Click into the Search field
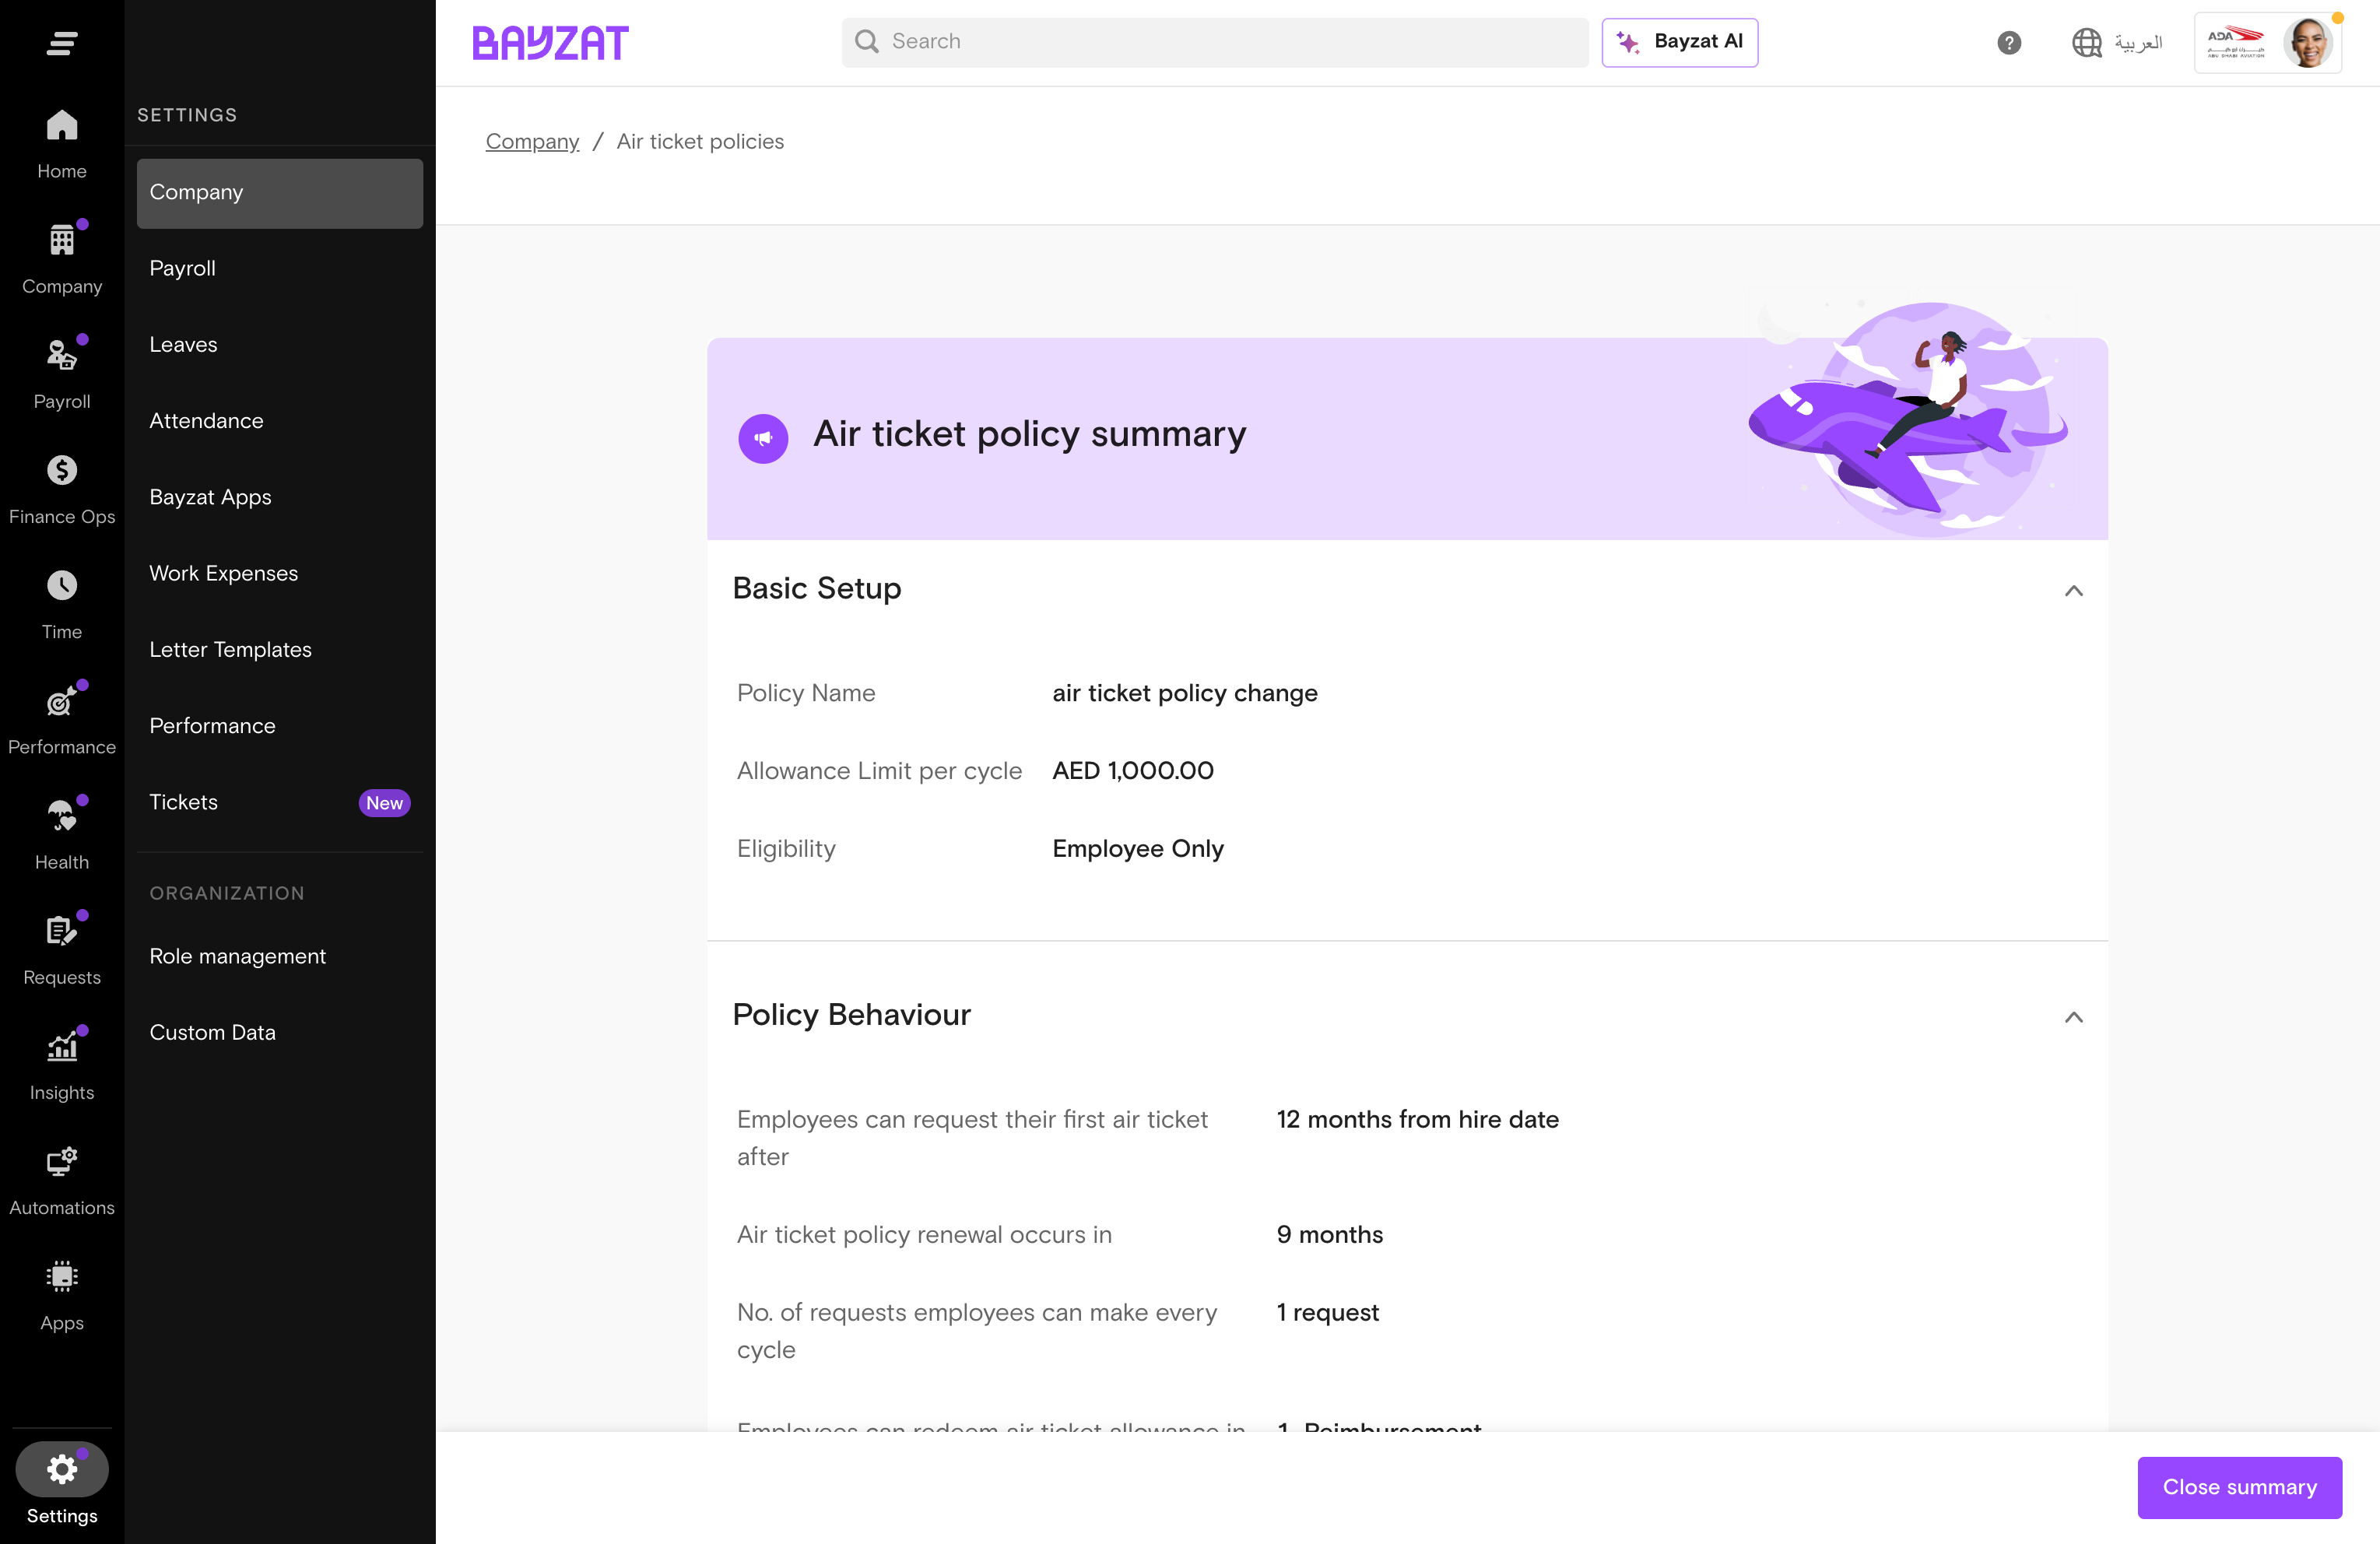 1214,42
